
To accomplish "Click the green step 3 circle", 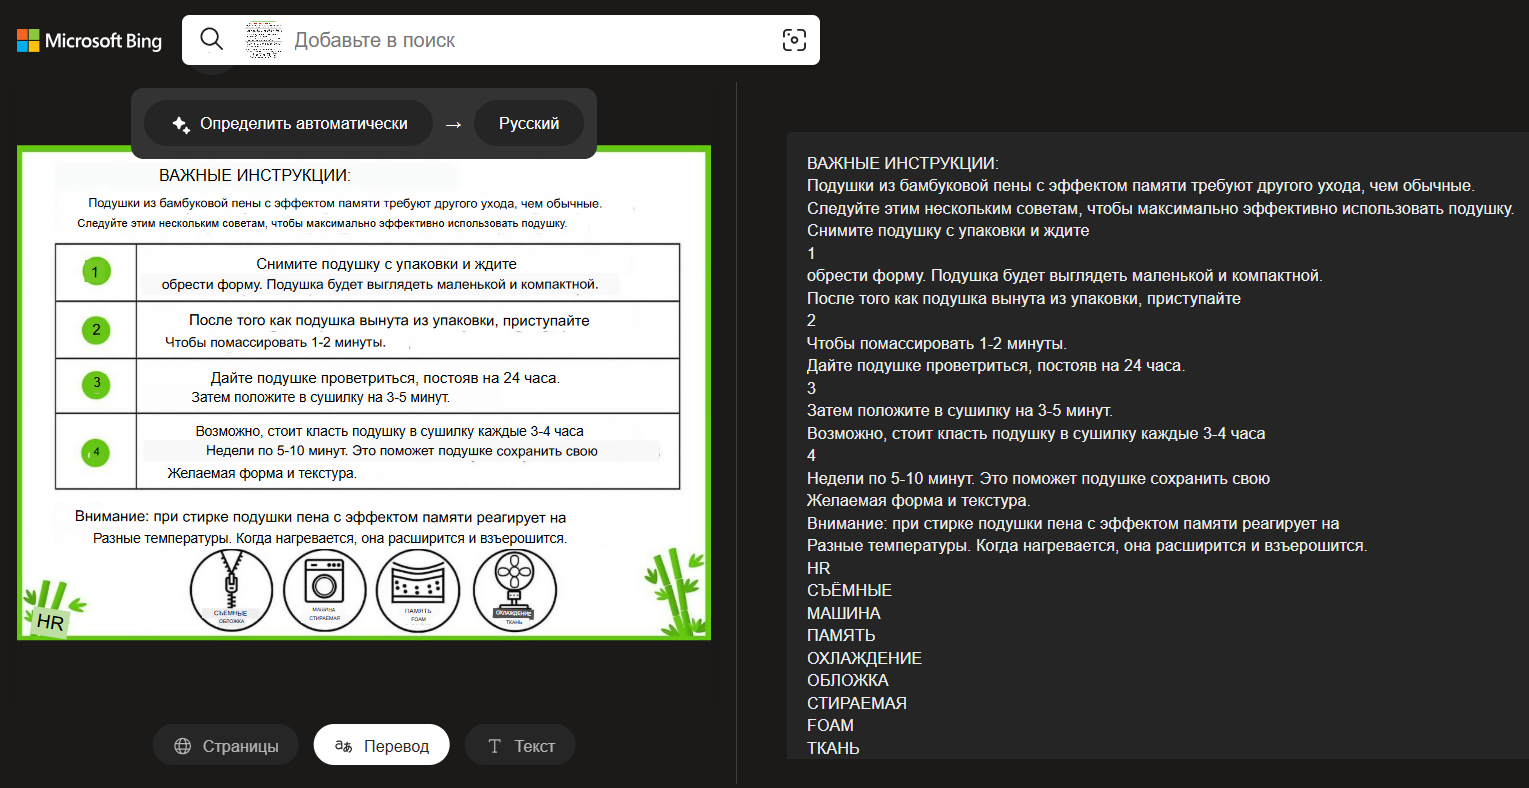I will click(x=96, y=383).
